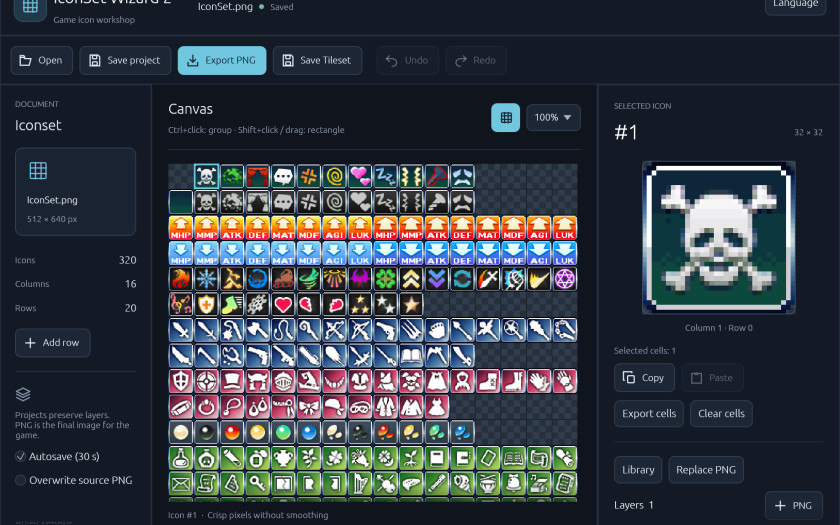840x525 pixels.
Task: Pick the full red heart icon cell
Action: (283, 305)
